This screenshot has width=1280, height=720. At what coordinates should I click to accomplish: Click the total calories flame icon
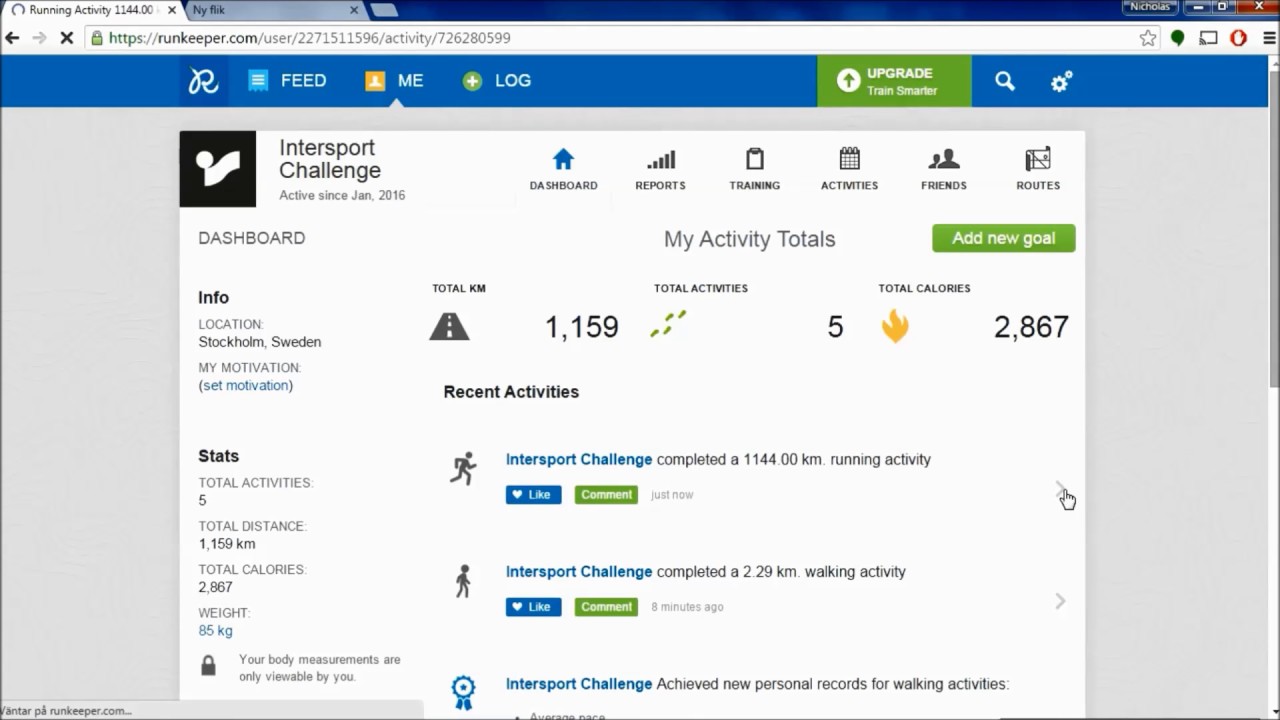[895, 326]
